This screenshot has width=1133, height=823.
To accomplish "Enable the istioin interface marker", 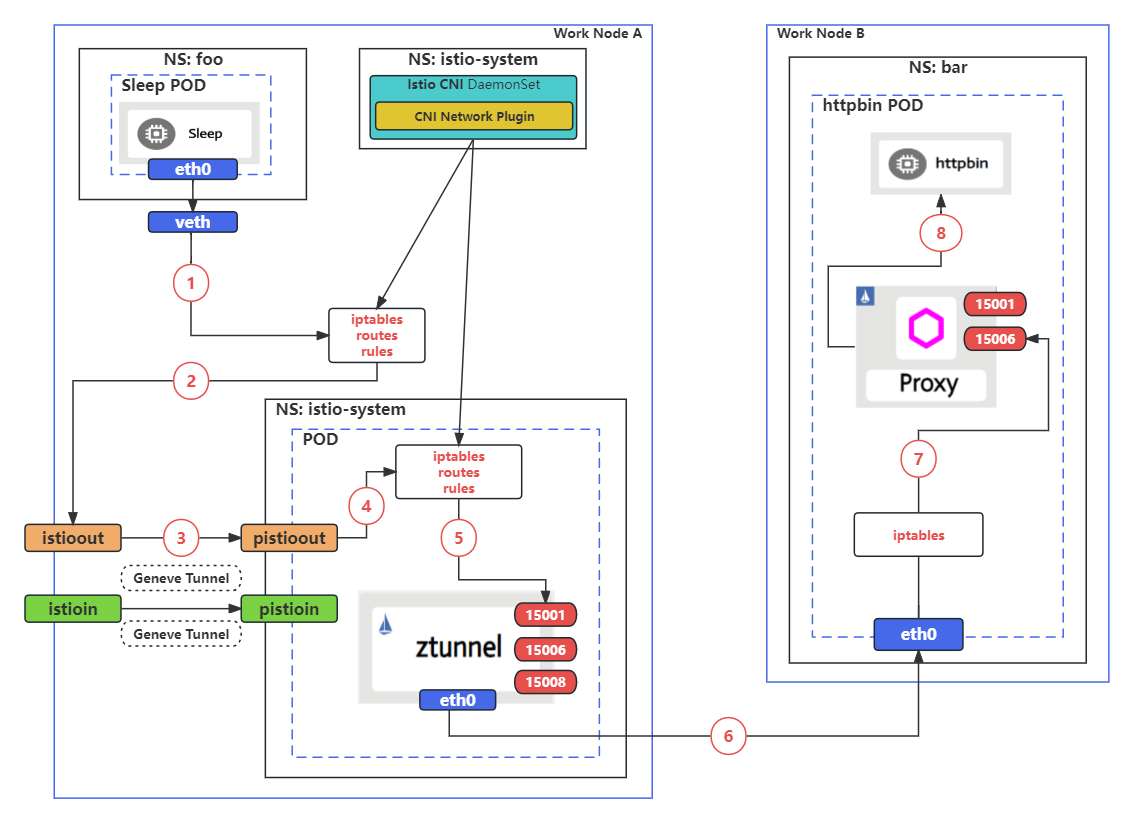I will (x=72, y=608).
